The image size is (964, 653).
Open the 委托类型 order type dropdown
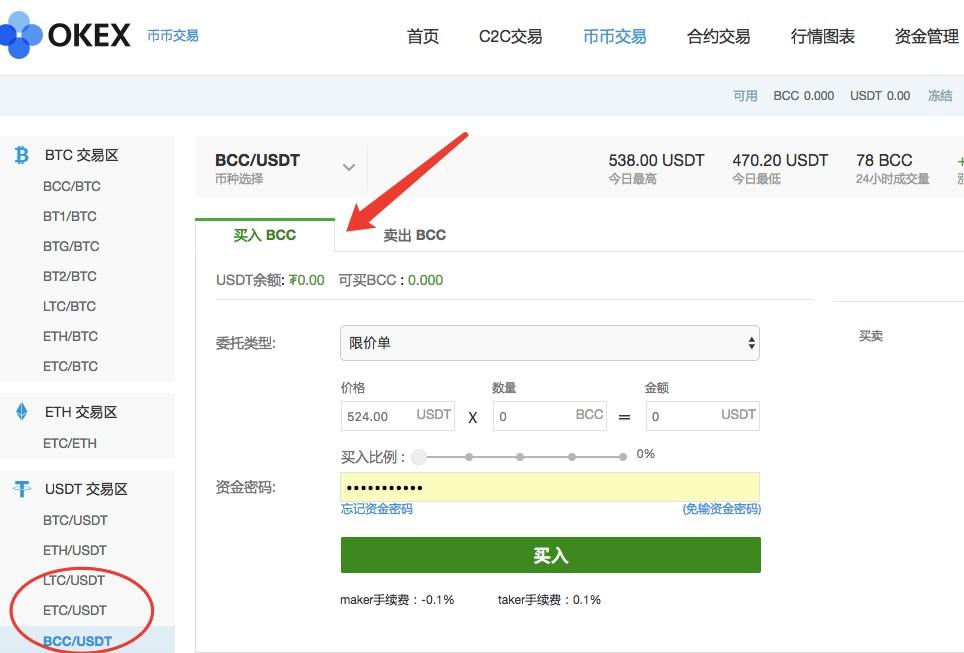tap(550, 342)
